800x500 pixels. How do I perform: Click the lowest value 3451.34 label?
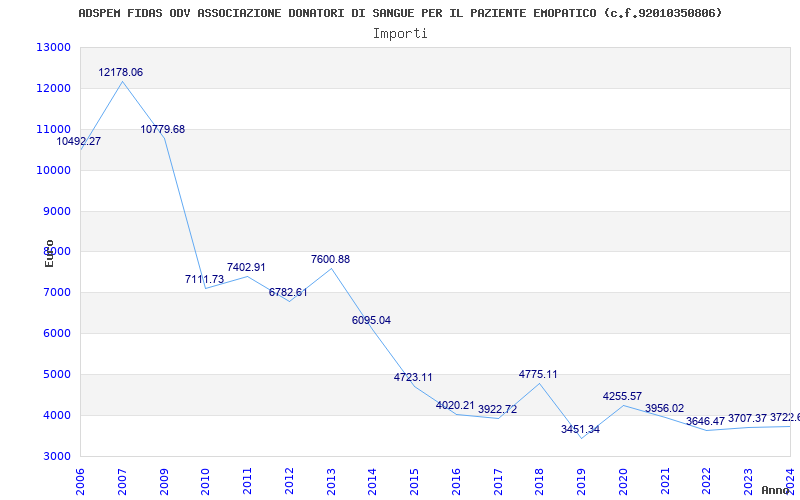580,430
